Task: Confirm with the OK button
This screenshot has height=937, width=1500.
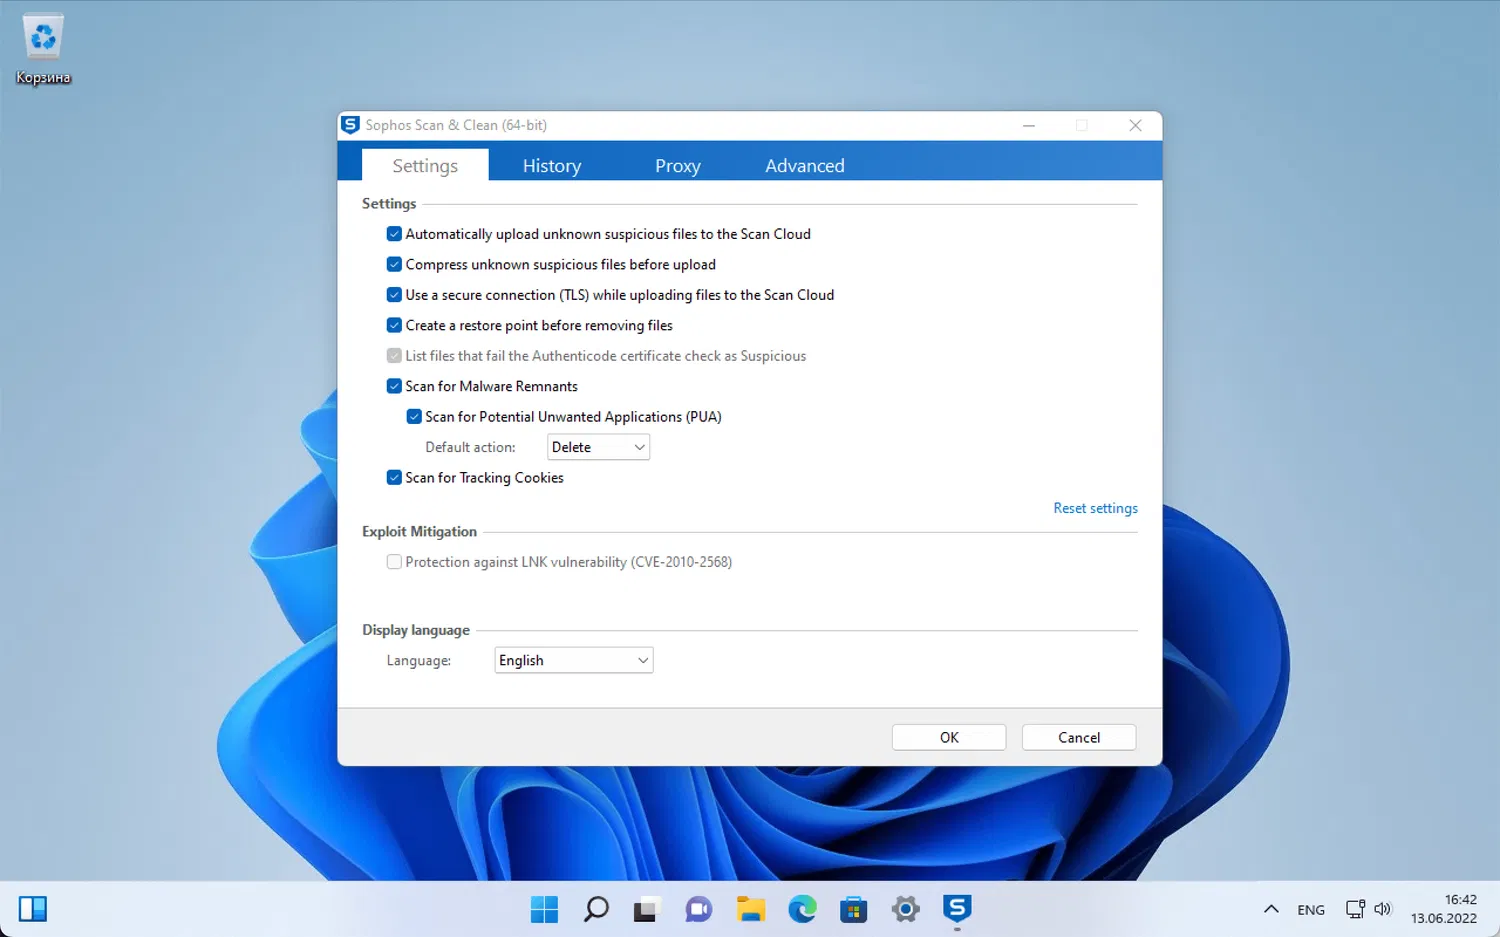Action: click(x=949, y=737)
